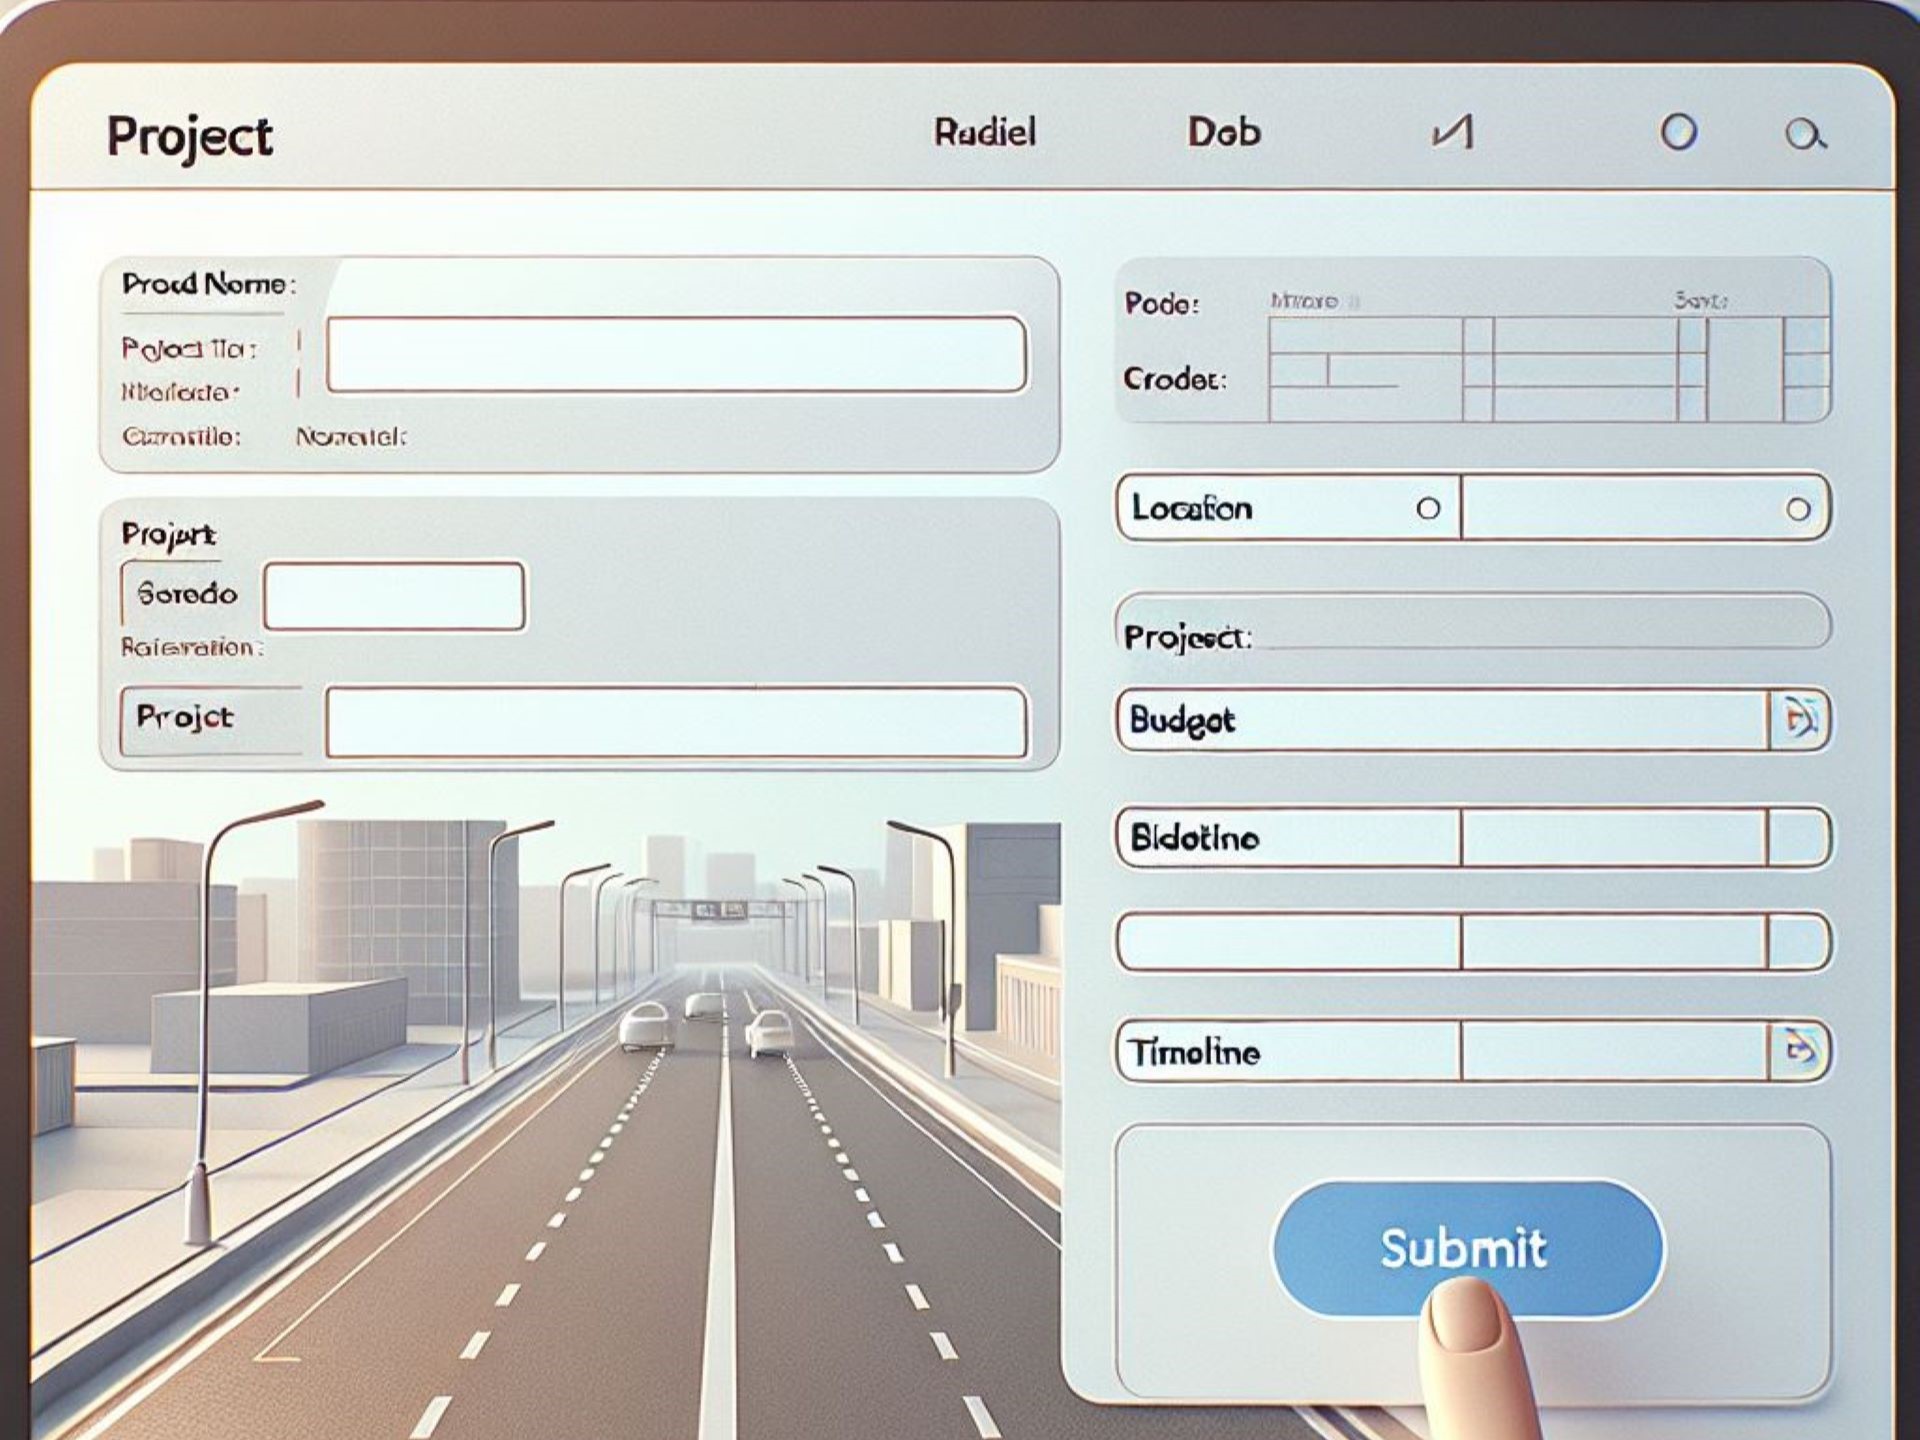
Task: Click the large Project name input field
Action: [x=676, y=354]
